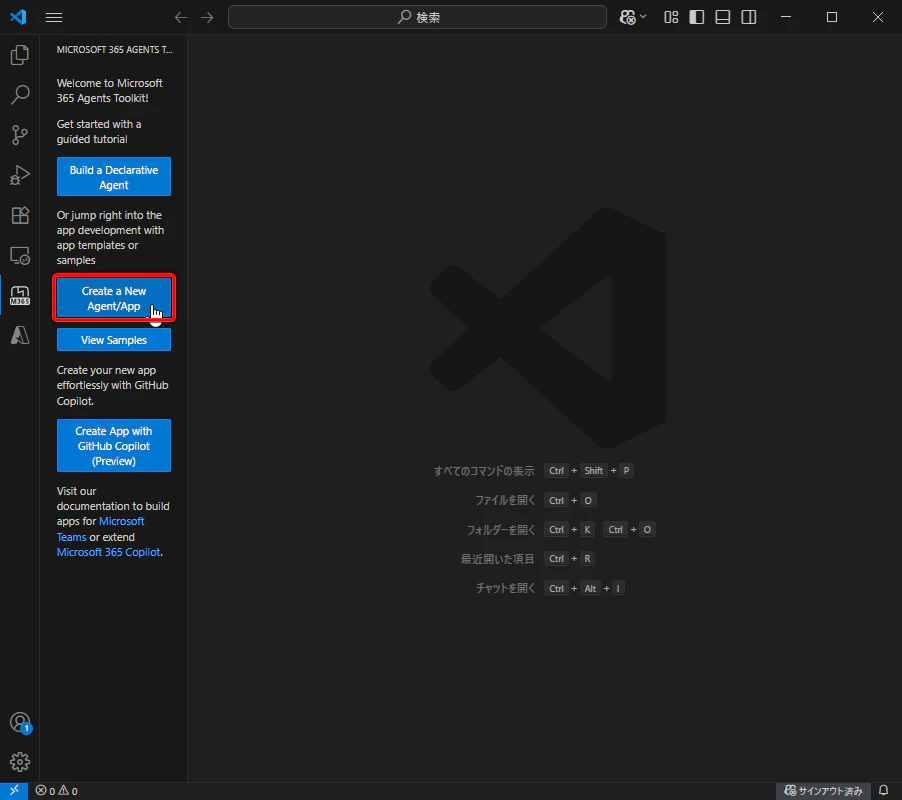Open the Search view in activity bar
Image resolution: width=902 pixels, height=800 pixels.
click(x=20, y=95)
